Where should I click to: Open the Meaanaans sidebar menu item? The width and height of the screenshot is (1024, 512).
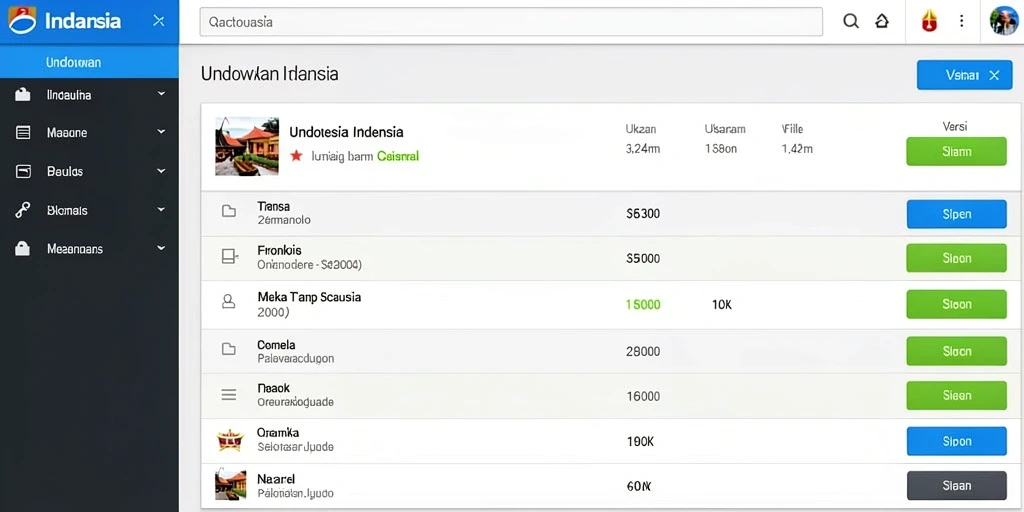coord(89,249)
